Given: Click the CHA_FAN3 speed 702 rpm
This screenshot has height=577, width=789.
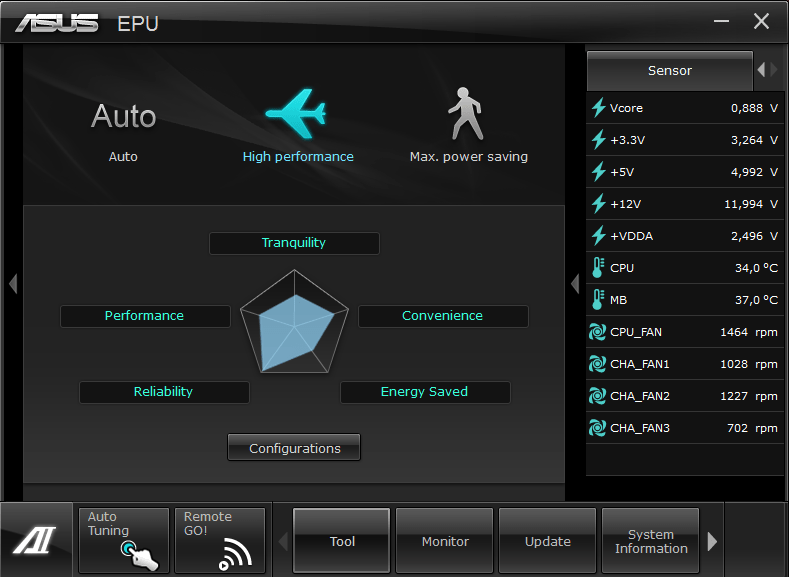Looking at the screenshot, I should (752, 428).
